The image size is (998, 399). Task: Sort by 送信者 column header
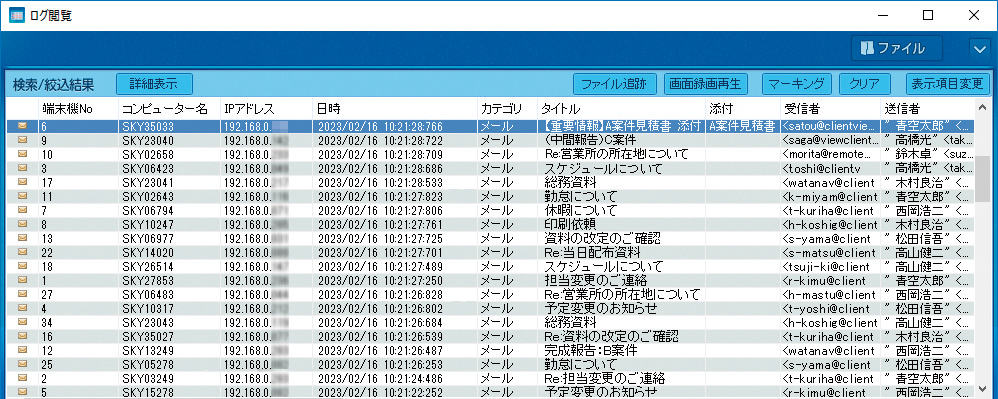click(927, 108)
